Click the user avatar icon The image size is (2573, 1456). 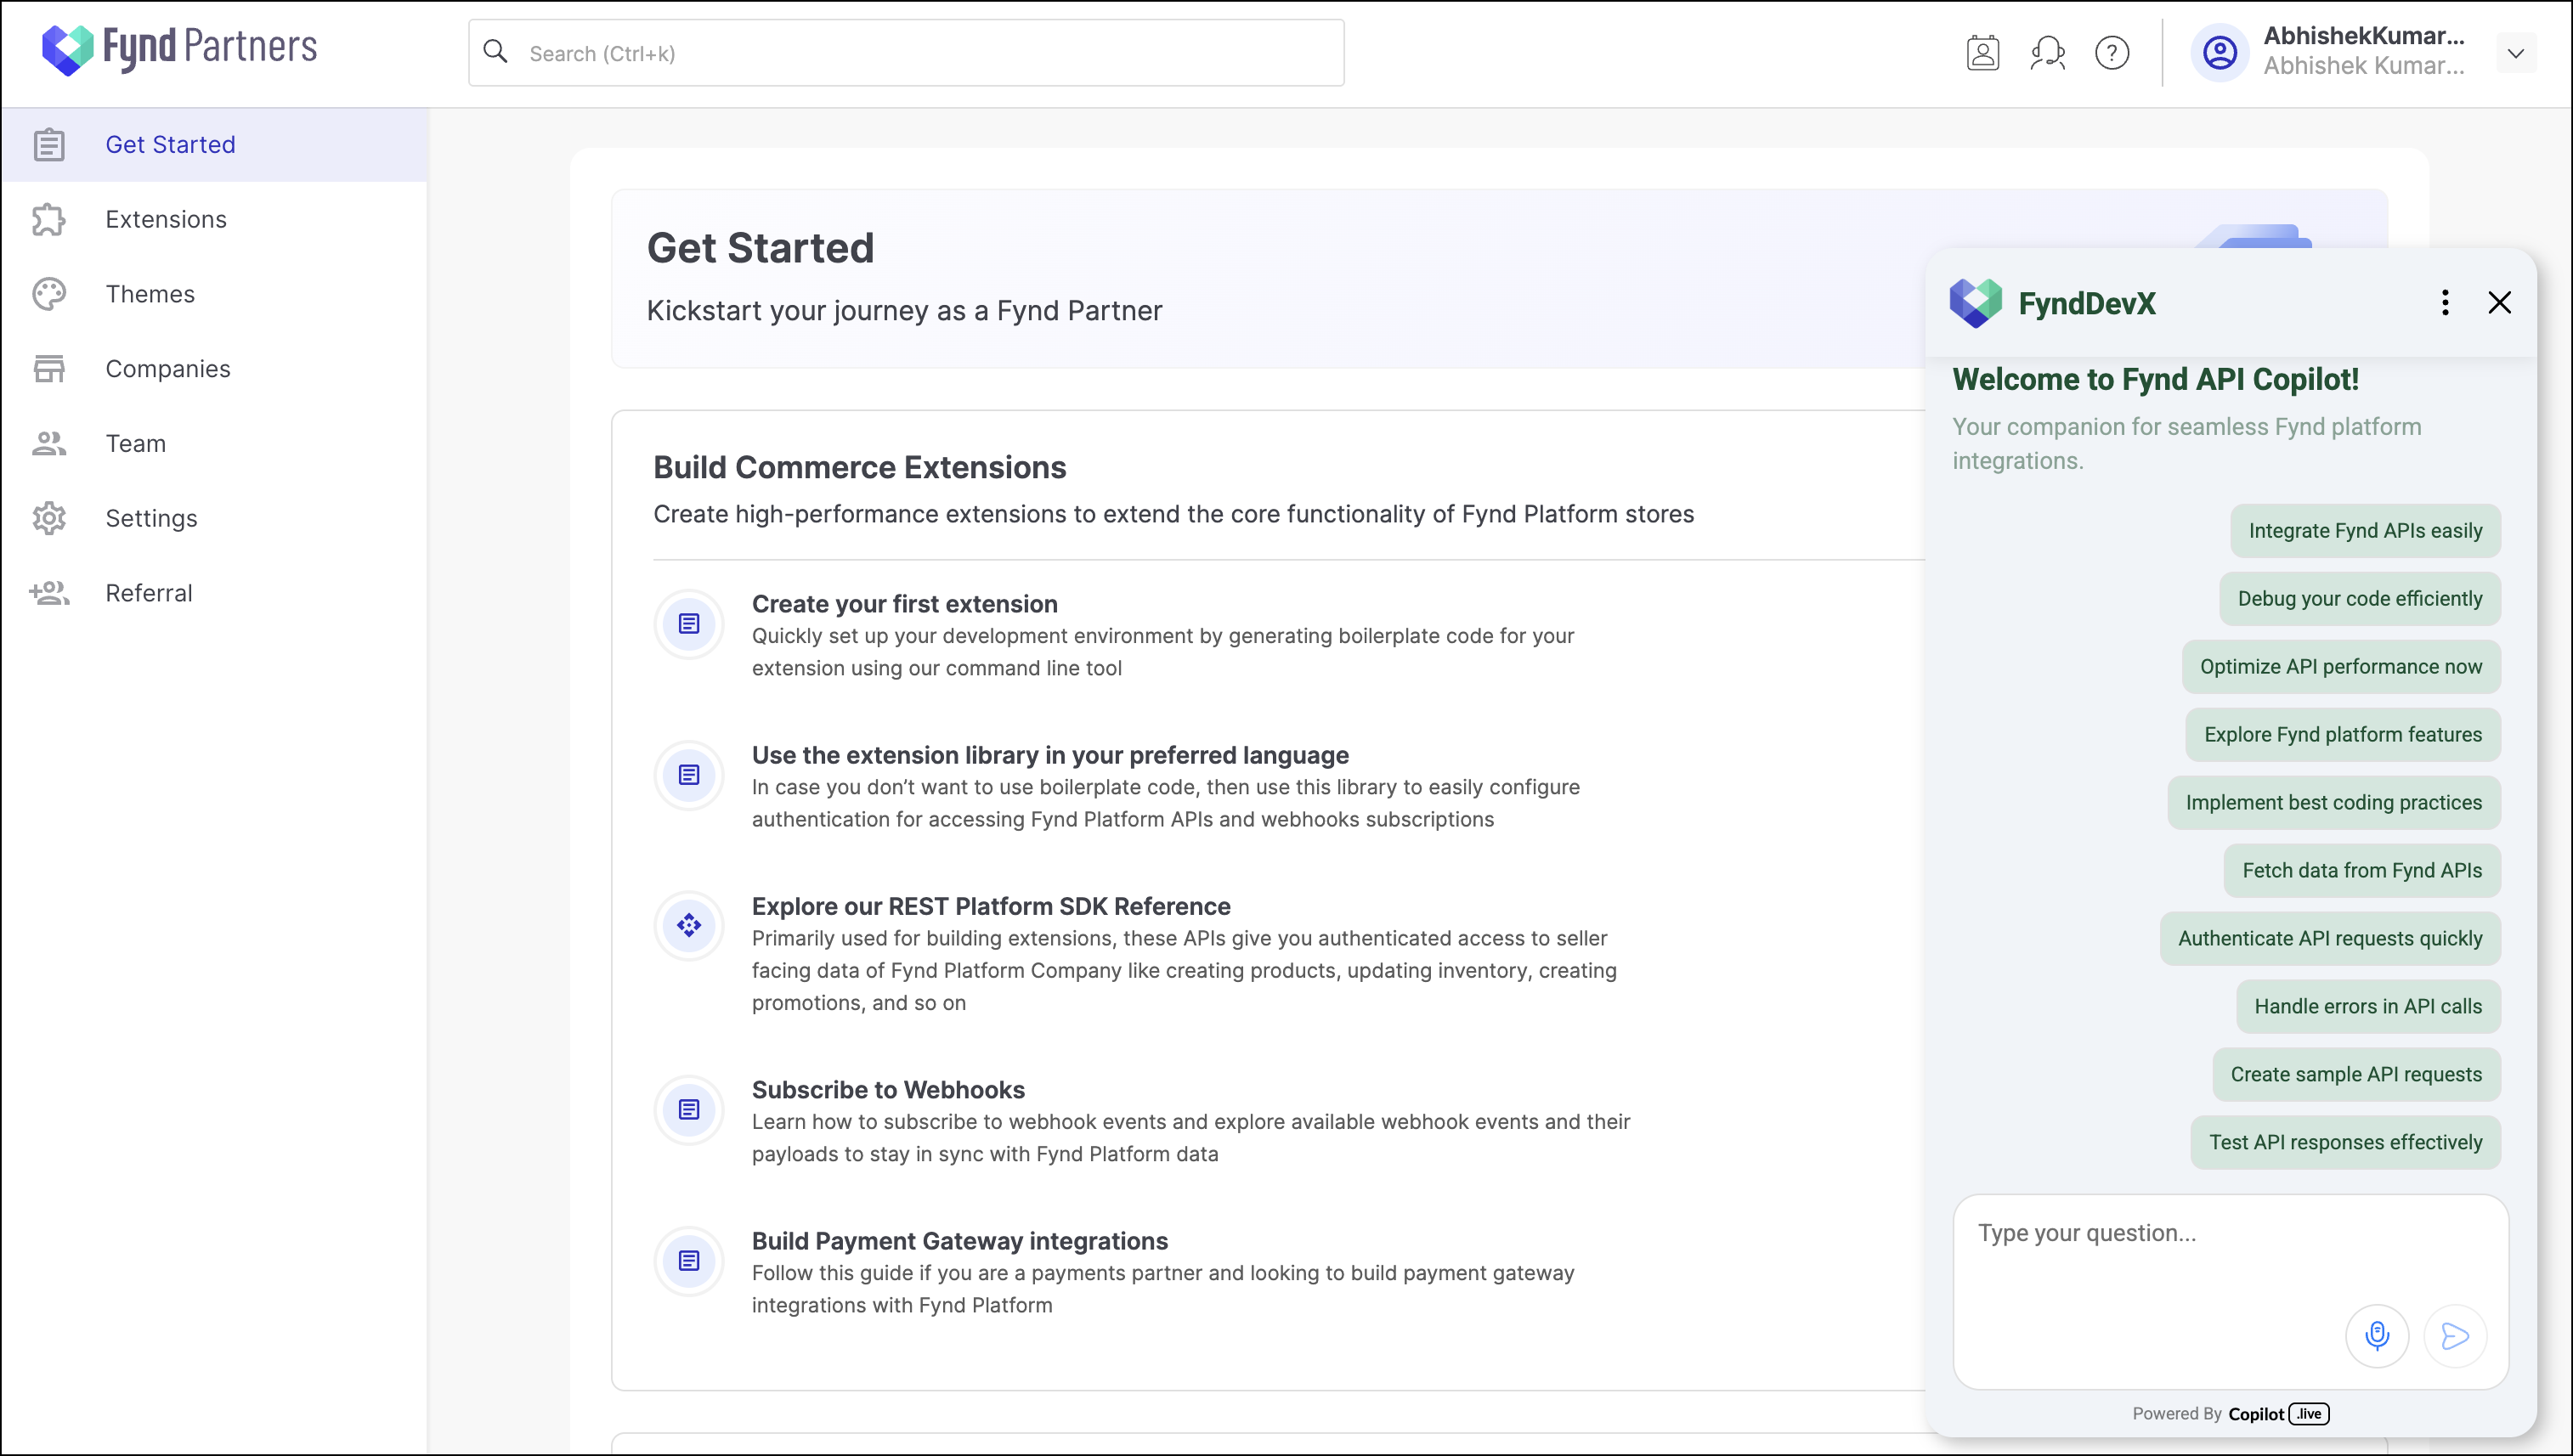pyautogui.click(x=2219, y=52)
